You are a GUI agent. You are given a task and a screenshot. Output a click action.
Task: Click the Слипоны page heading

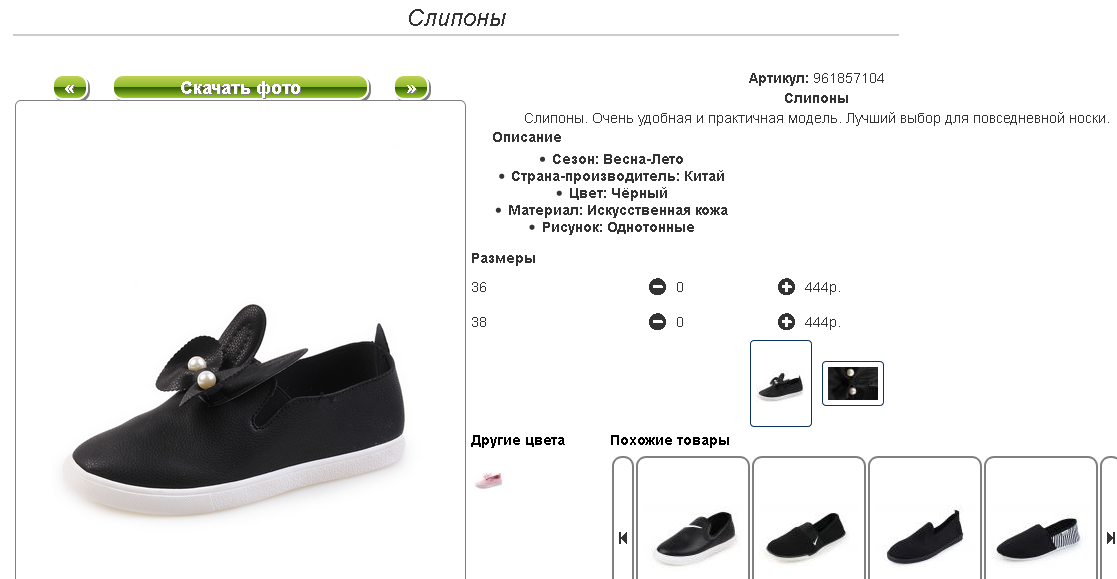pyautogui.click(x=457, y=18)
